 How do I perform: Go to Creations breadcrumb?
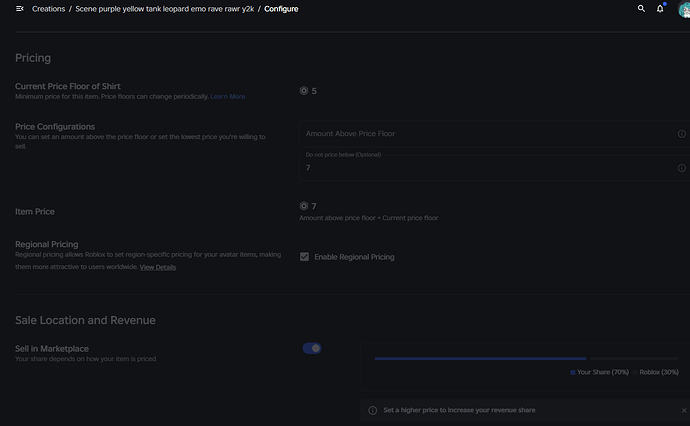click(48, 9)
